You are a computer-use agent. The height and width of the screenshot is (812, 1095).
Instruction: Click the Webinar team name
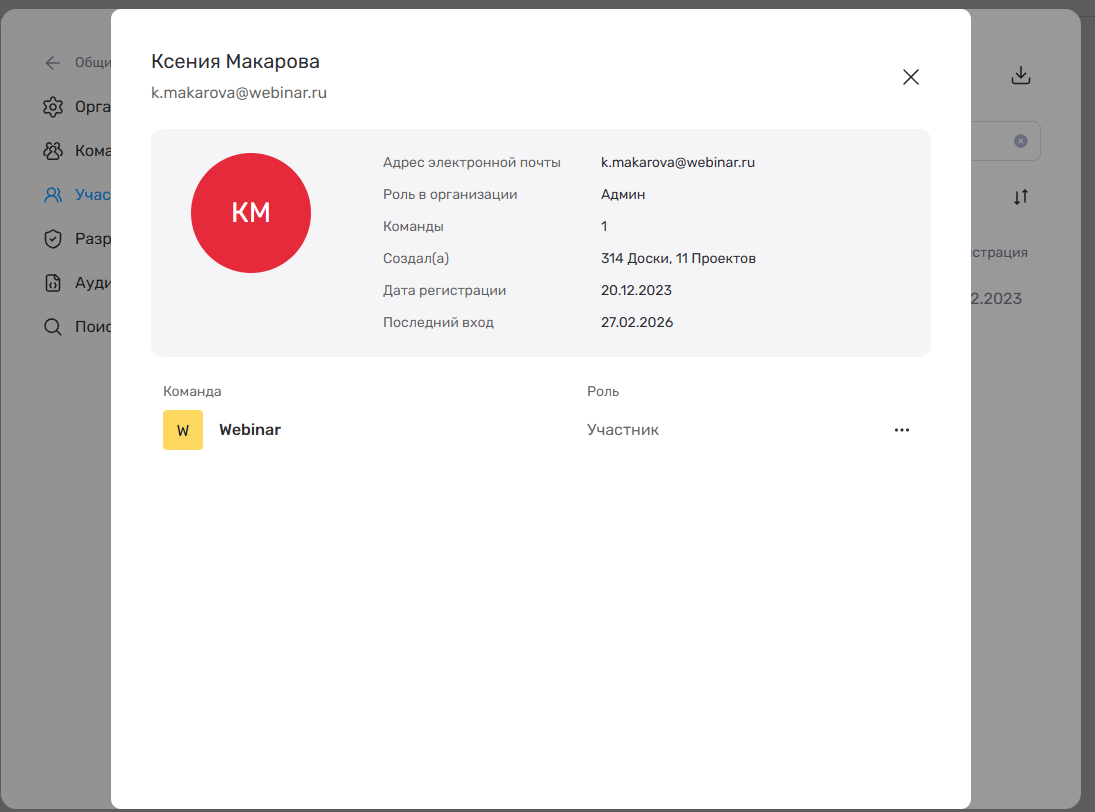[250, 430]
